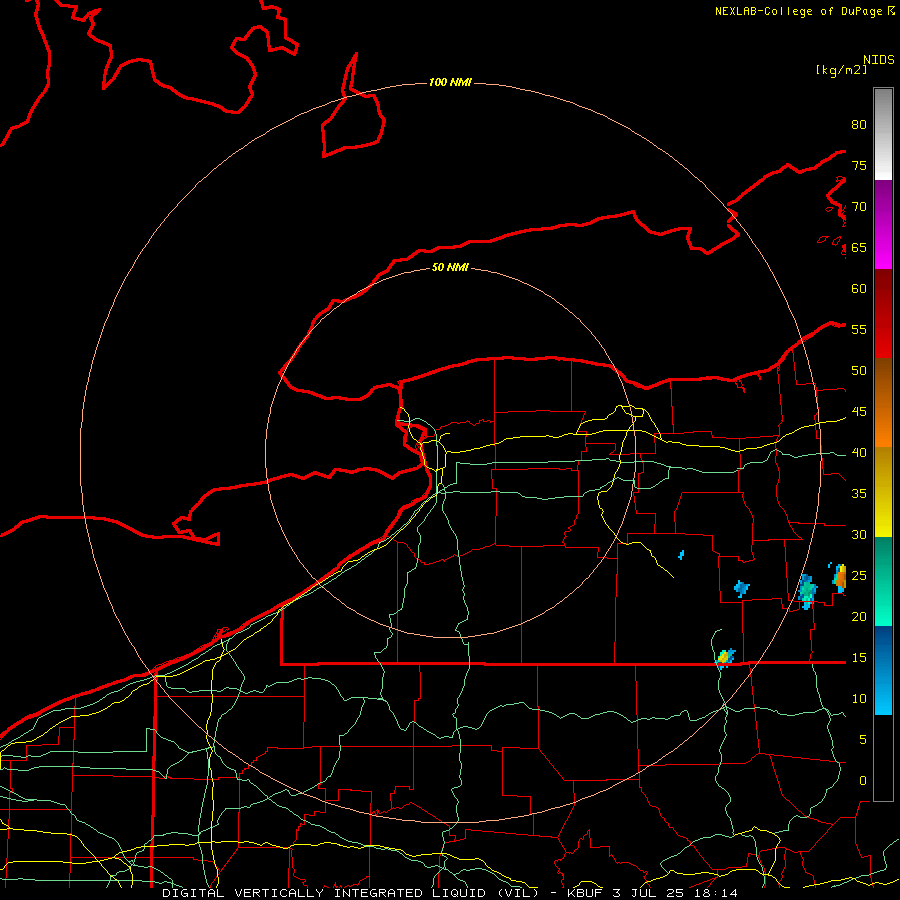This screenshot has width=900, height=900.
Task: Click the KBUF station identifier in footer
Action: [x=584, y=893]
